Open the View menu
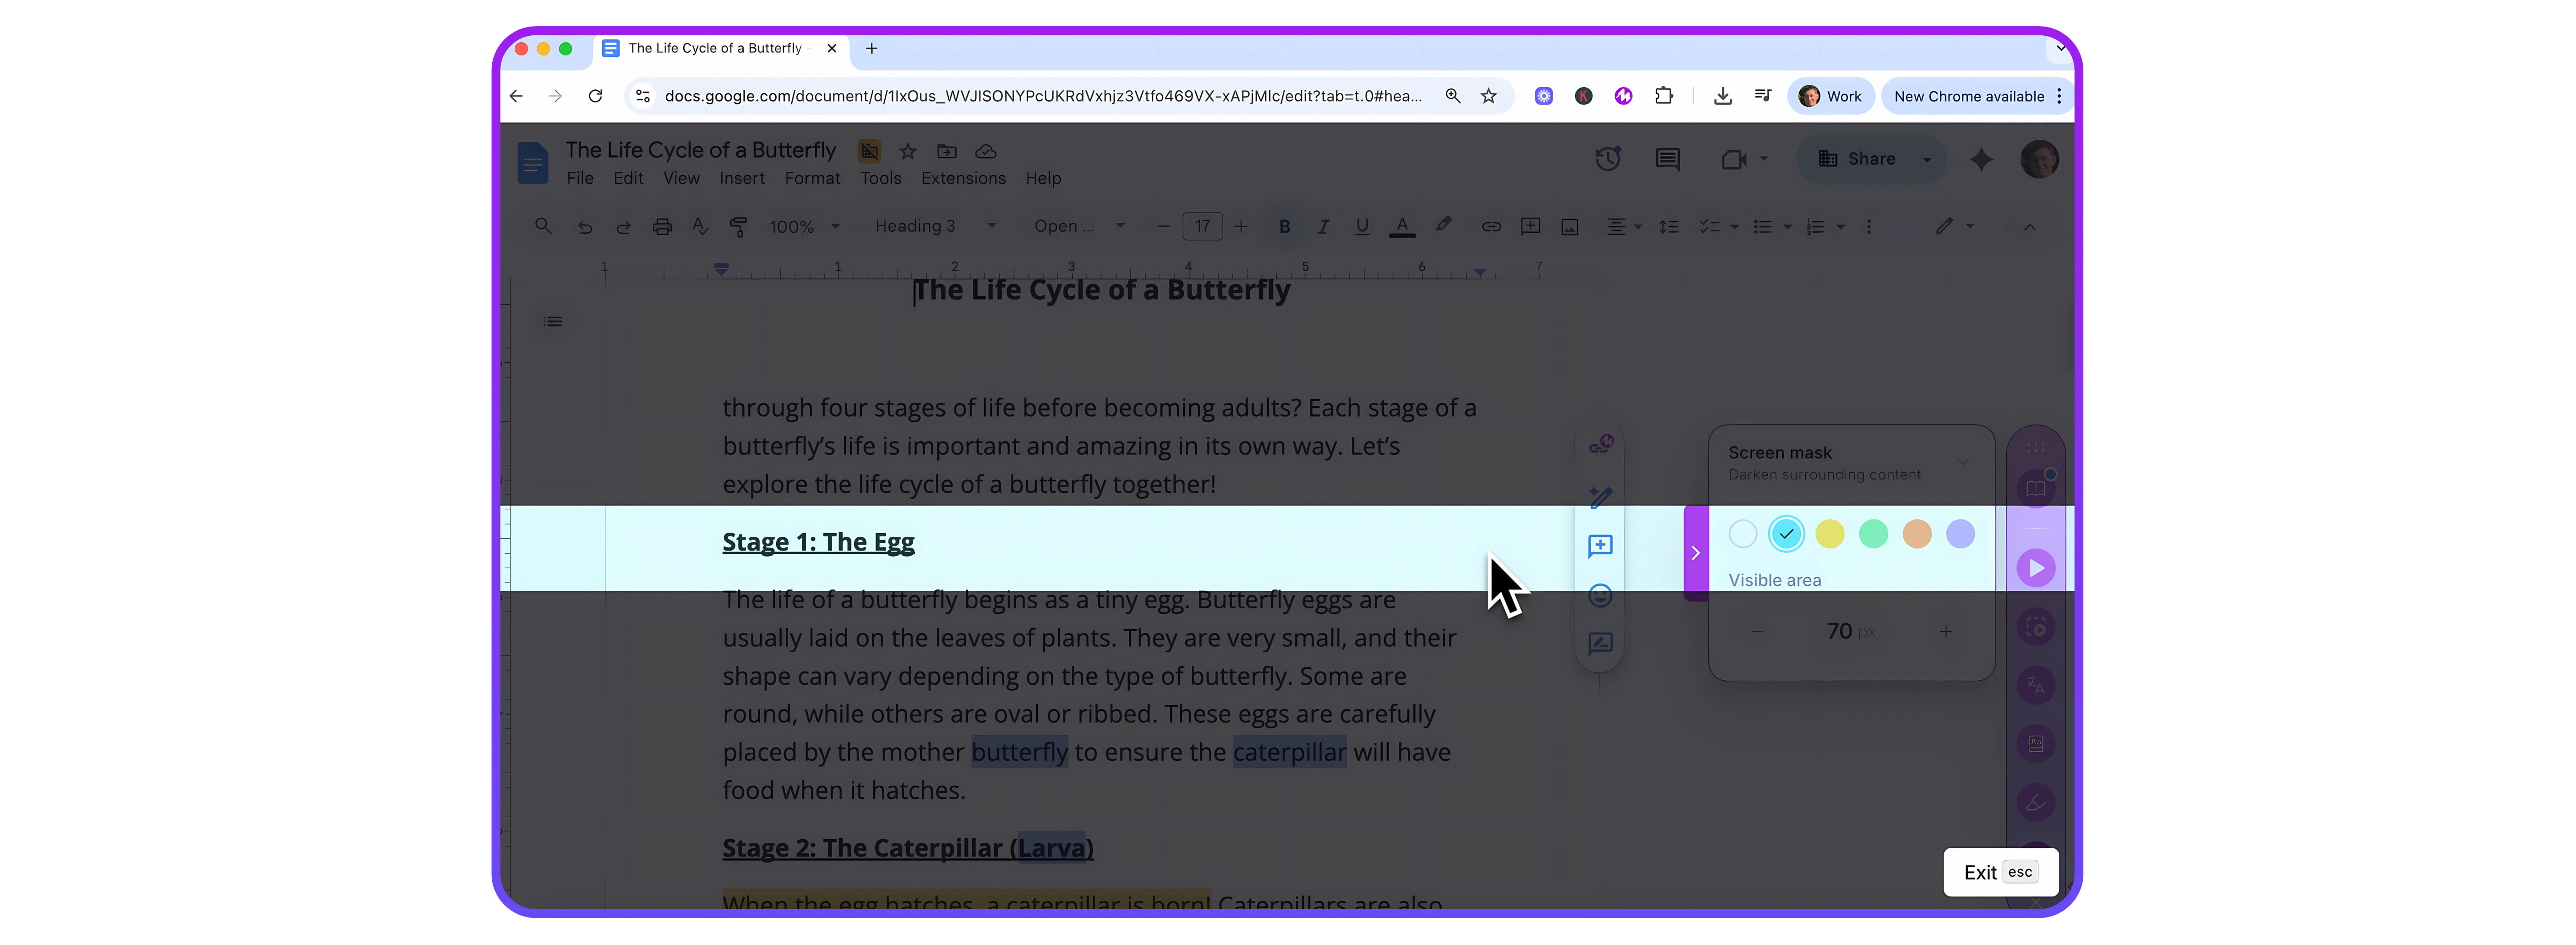 click(681, 178)
